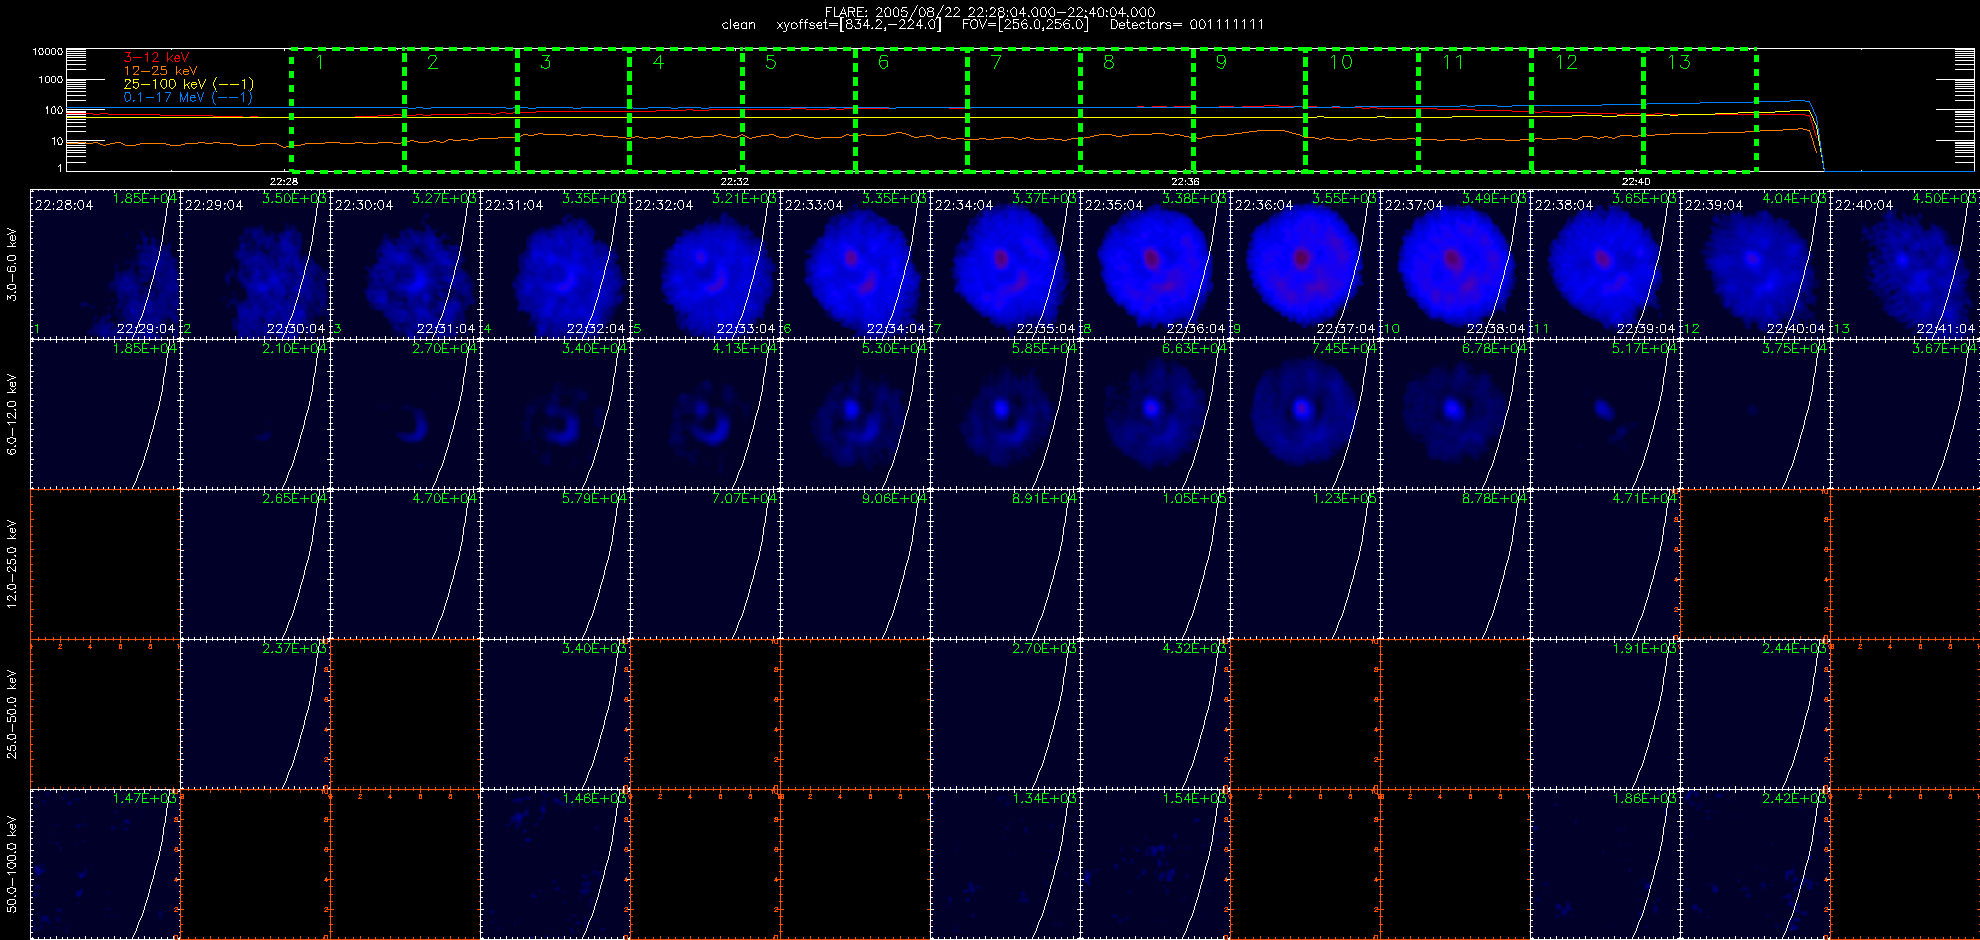Viewport: 1980px width, 940px height.
Task: Open the 6.0-12.0 keV image at 22:37:04
Action: pos(1455,413)
